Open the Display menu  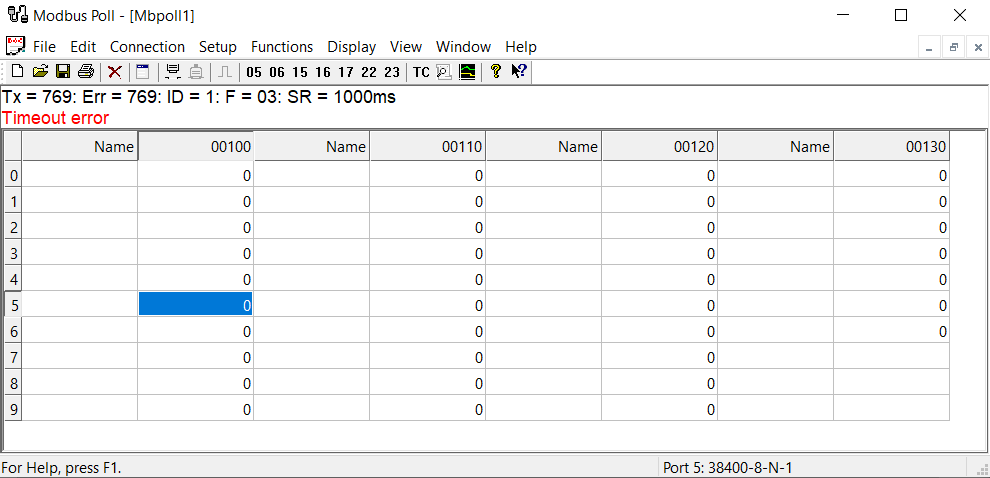[352, 47]
